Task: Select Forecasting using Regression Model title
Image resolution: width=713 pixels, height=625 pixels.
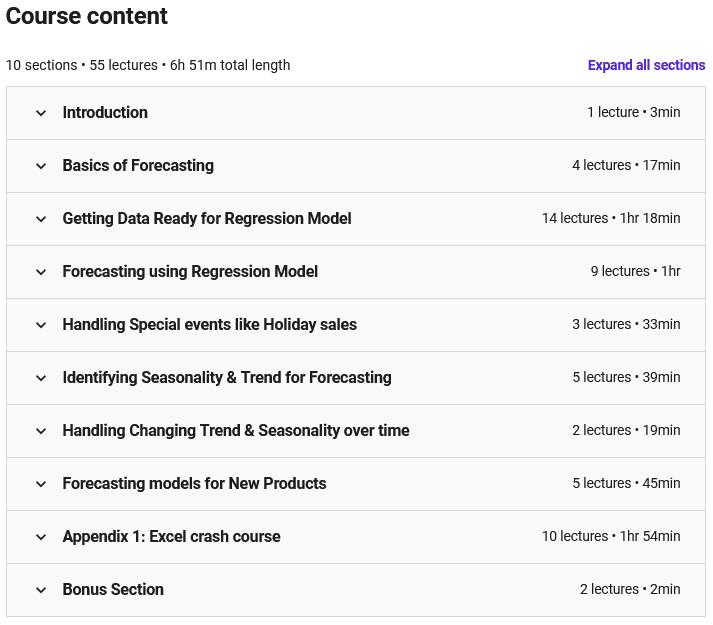Action: (190, 271)
